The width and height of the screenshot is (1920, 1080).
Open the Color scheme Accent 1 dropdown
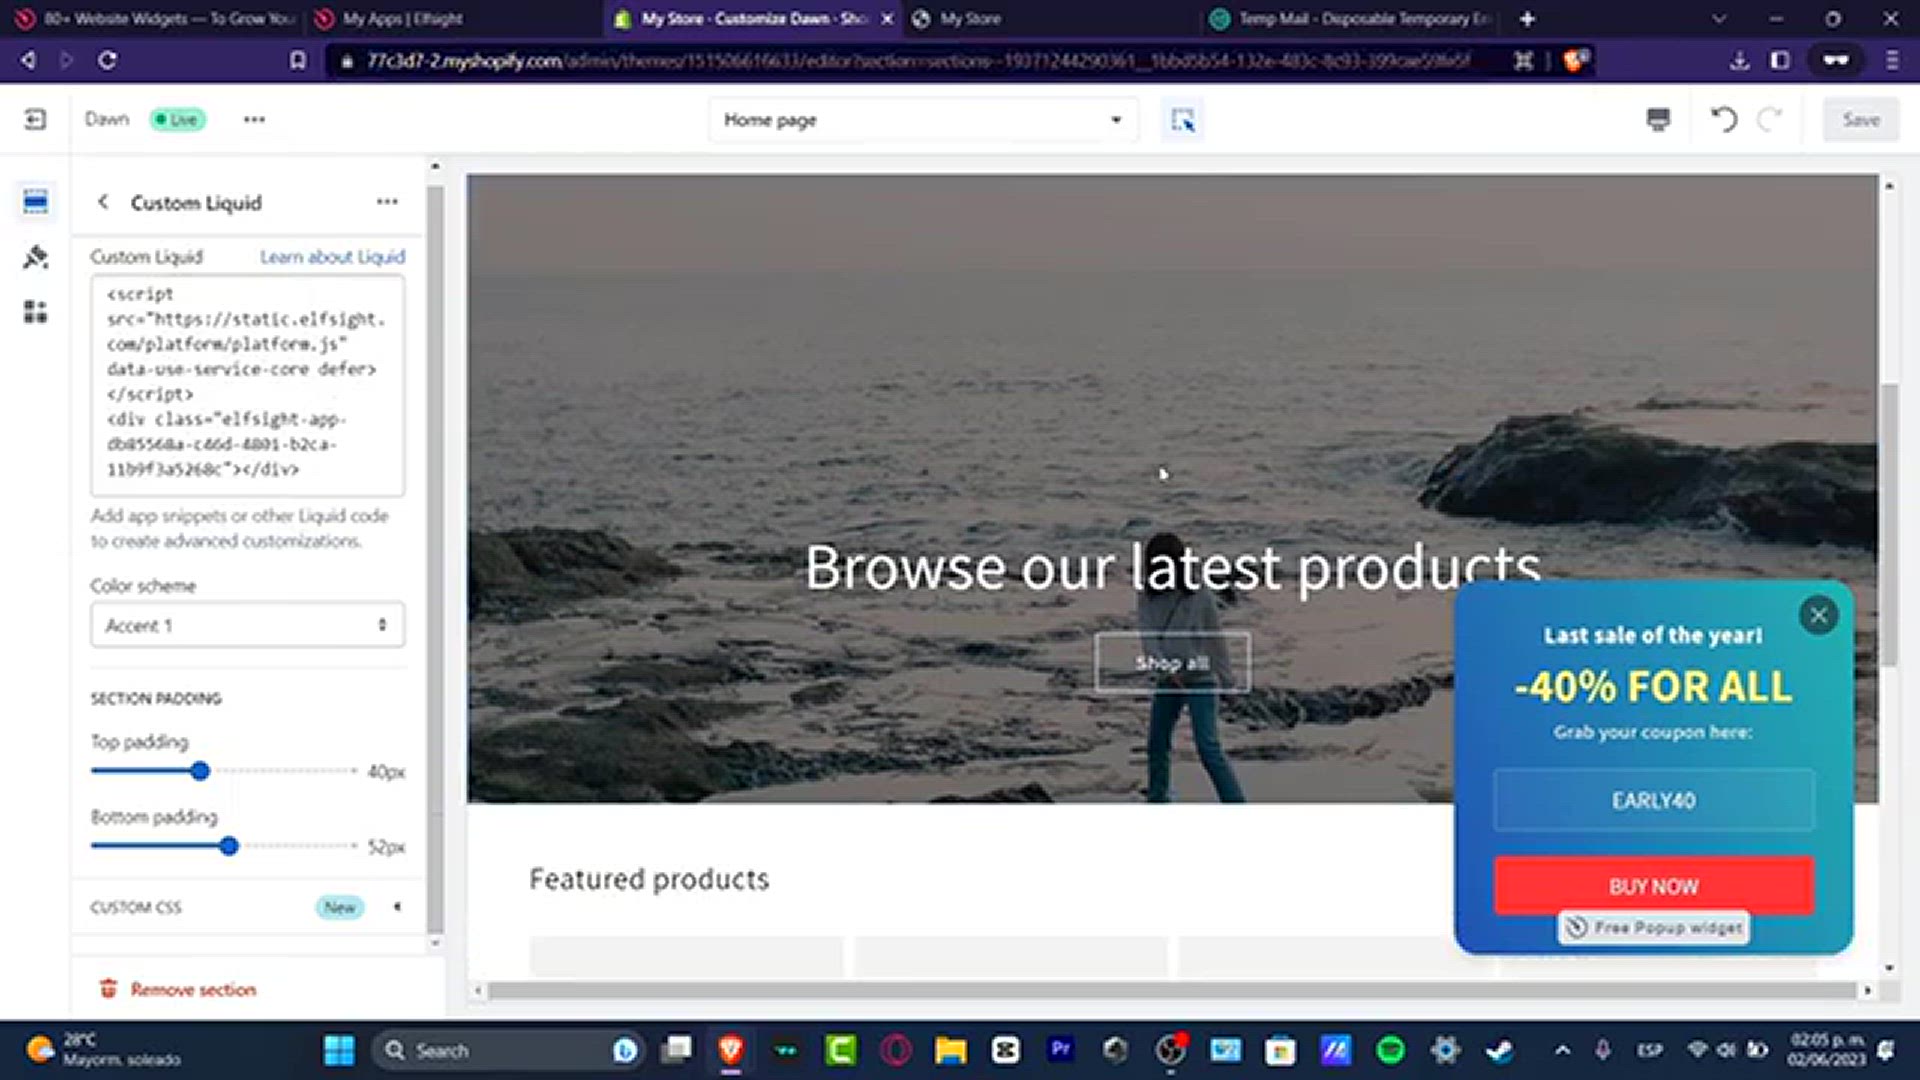(248, 625)
